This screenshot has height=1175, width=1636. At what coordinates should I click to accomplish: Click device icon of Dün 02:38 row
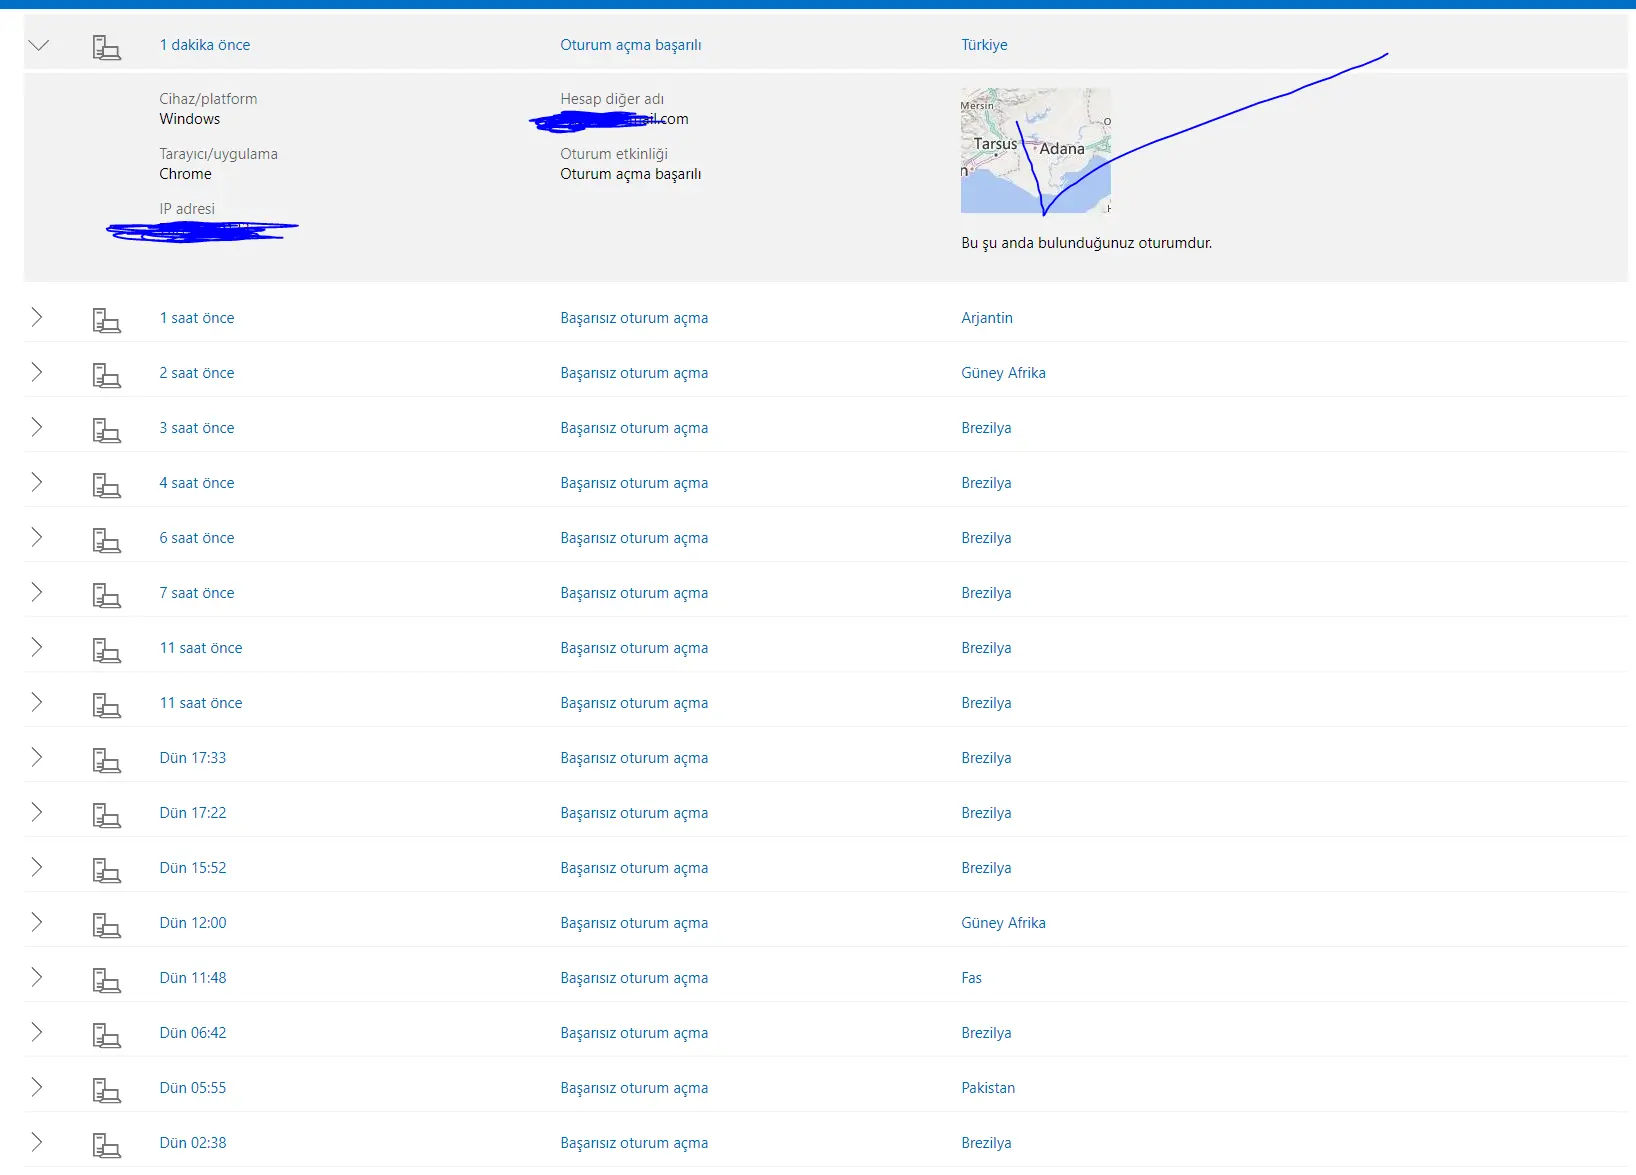(x=106, y=1145)
